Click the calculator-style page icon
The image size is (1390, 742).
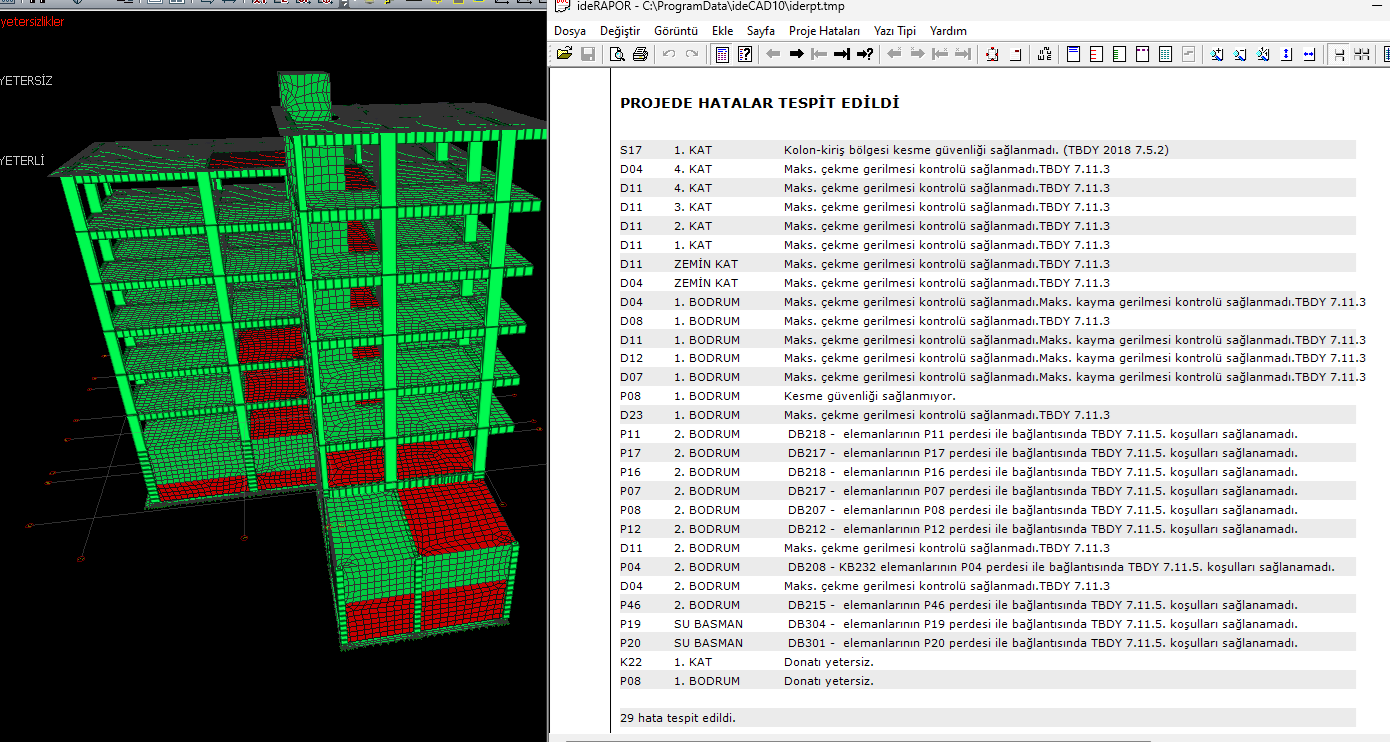coord(722,54)
